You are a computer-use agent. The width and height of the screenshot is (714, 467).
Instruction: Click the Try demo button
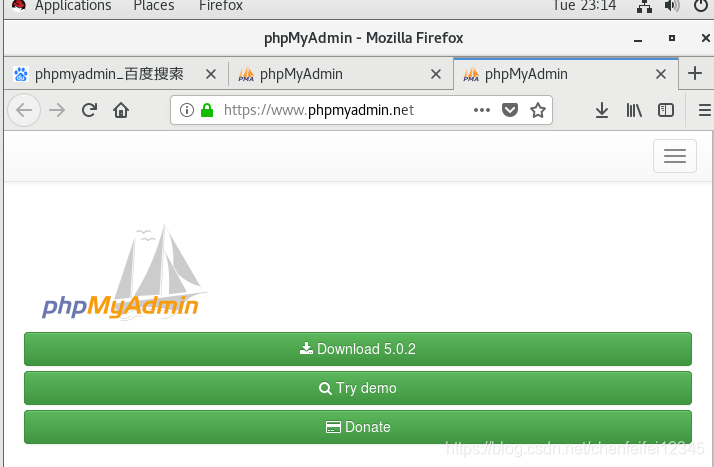tap(358, 388)
